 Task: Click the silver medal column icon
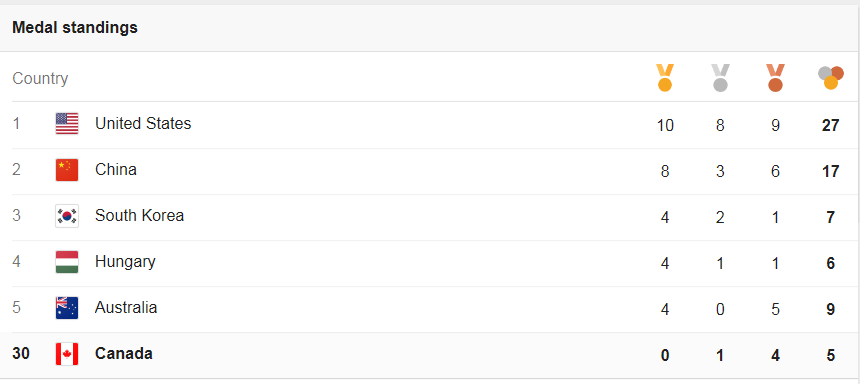[720, 78]
